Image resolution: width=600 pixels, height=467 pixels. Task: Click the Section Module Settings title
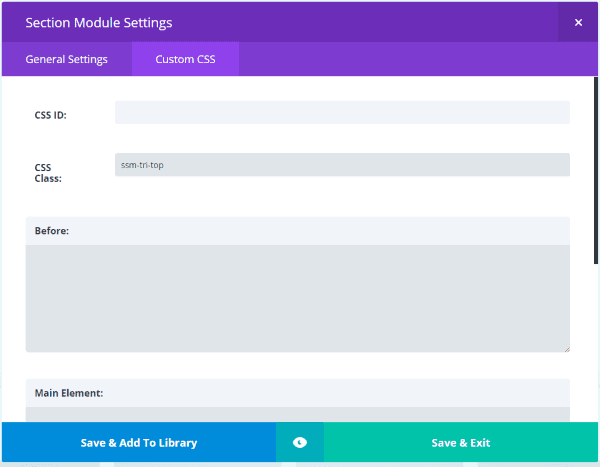point(98,22)
